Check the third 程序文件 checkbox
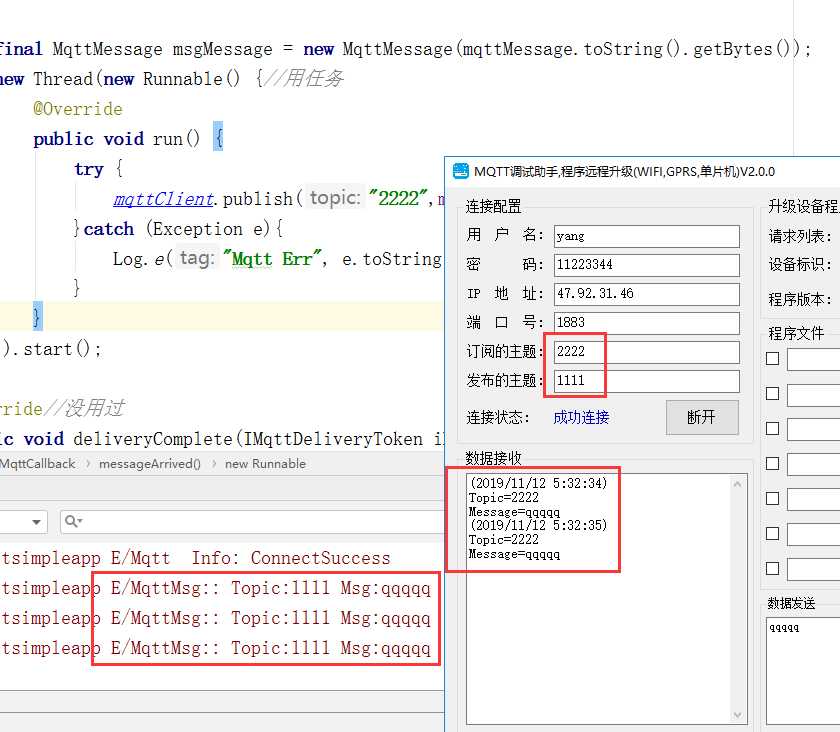 (772, 429)
